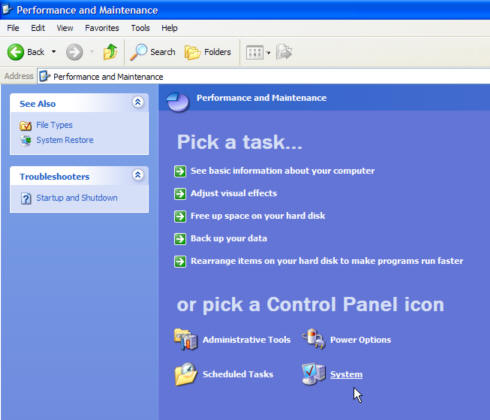Click the System Restore icon
Image resolution: width=490 pixels, height=420 pixels.
pyautogui.click(x=25, y=140)
